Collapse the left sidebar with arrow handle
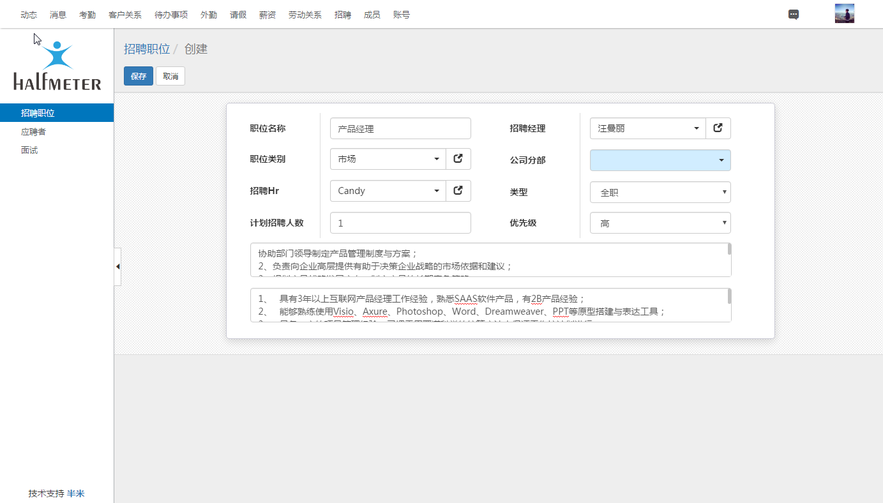883x503 pixels. point(117,267)
